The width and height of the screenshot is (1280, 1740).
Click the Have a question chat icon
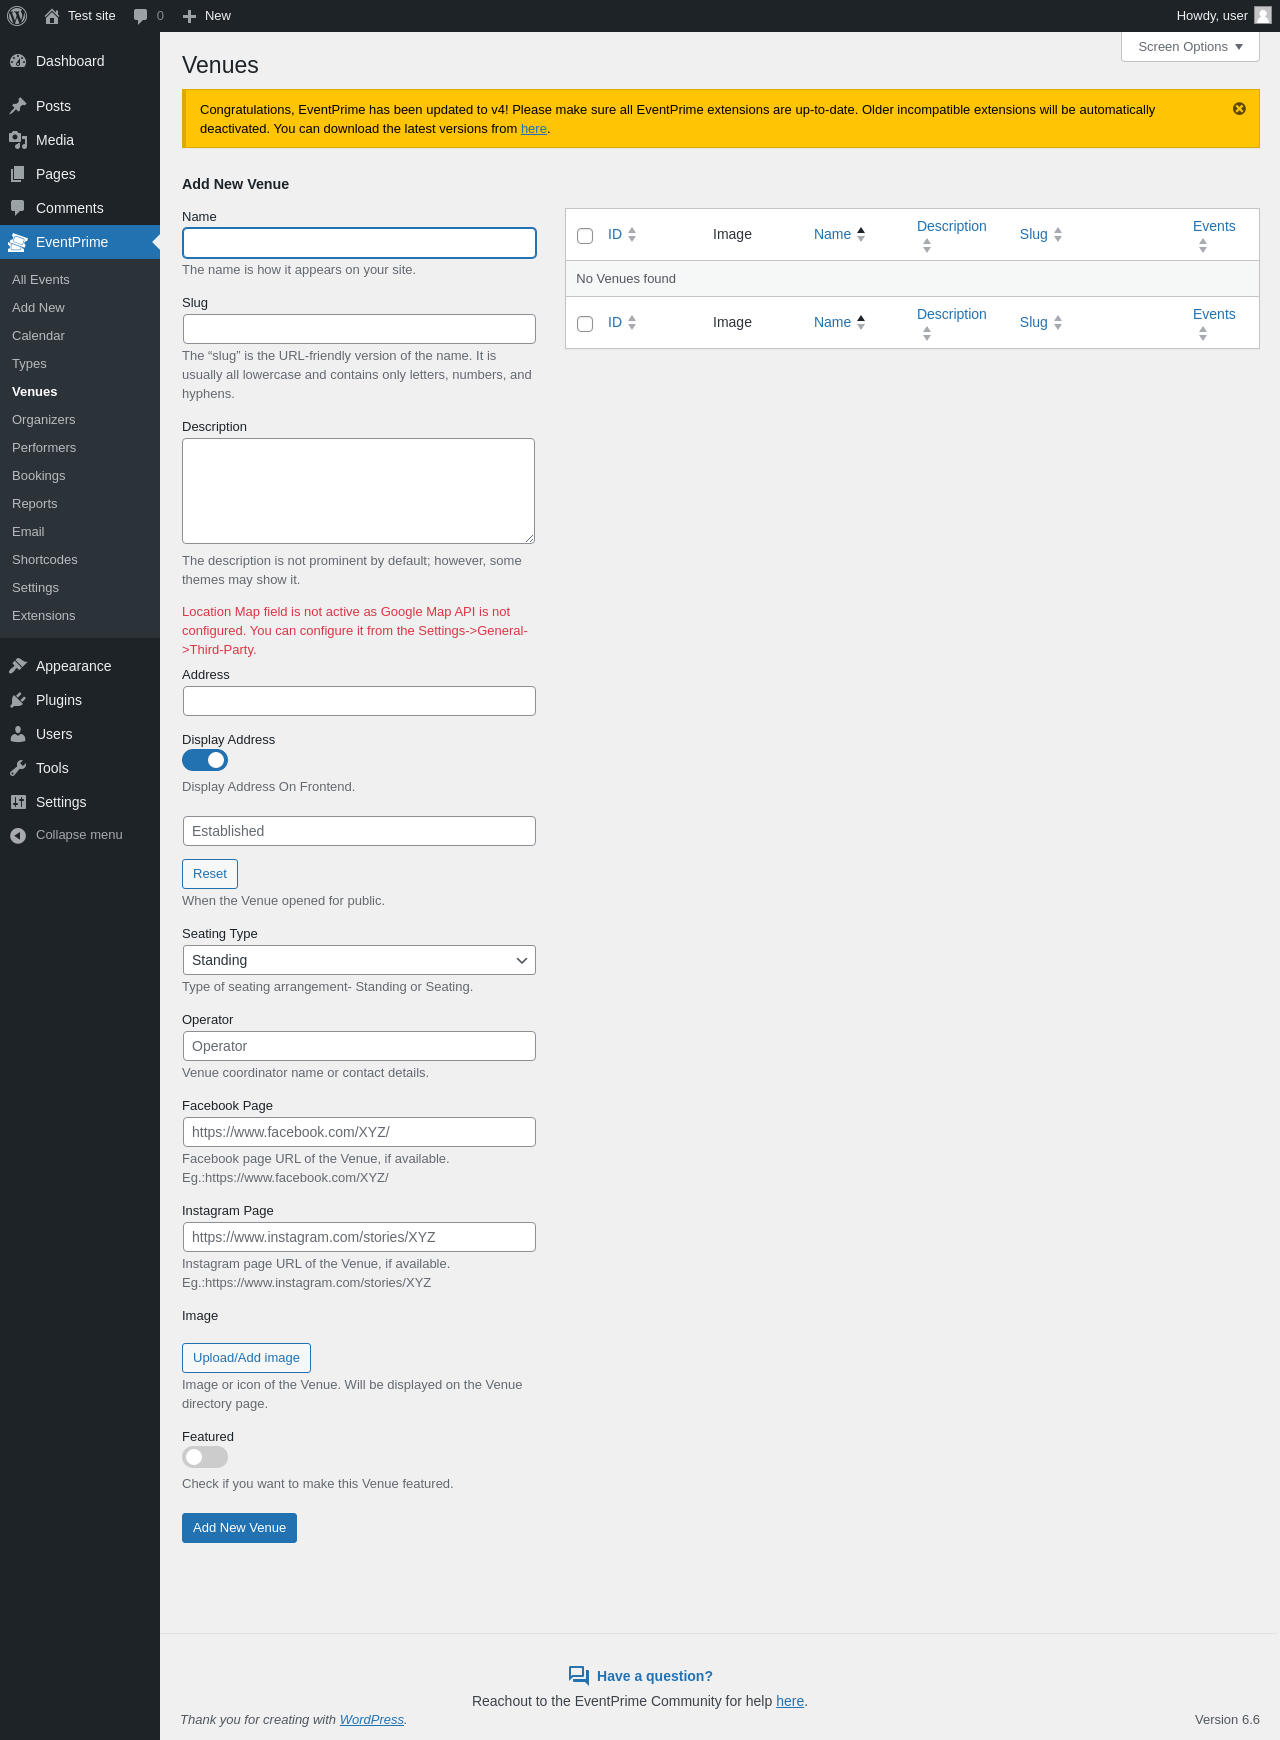pyautogui.click(x=579, y=1676)
